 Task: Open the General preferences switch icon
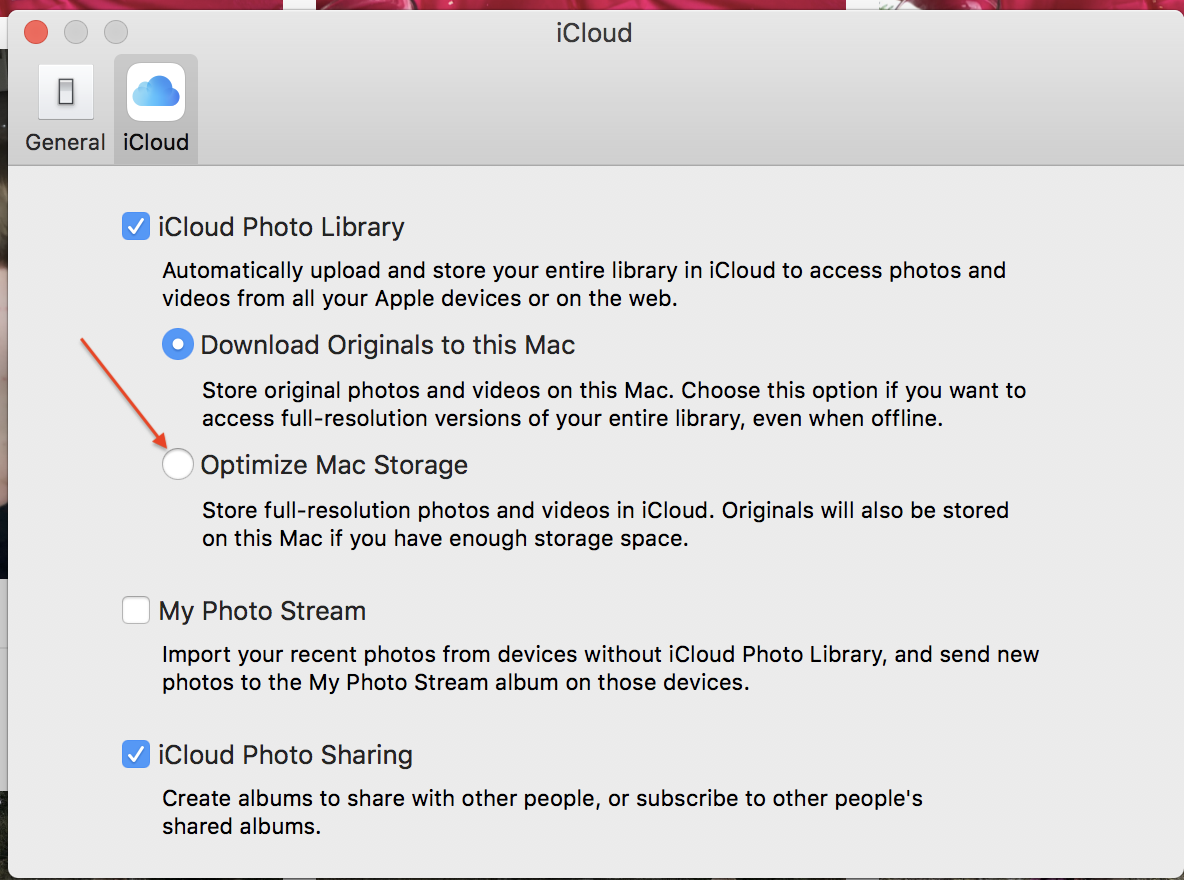coord(66,92)
